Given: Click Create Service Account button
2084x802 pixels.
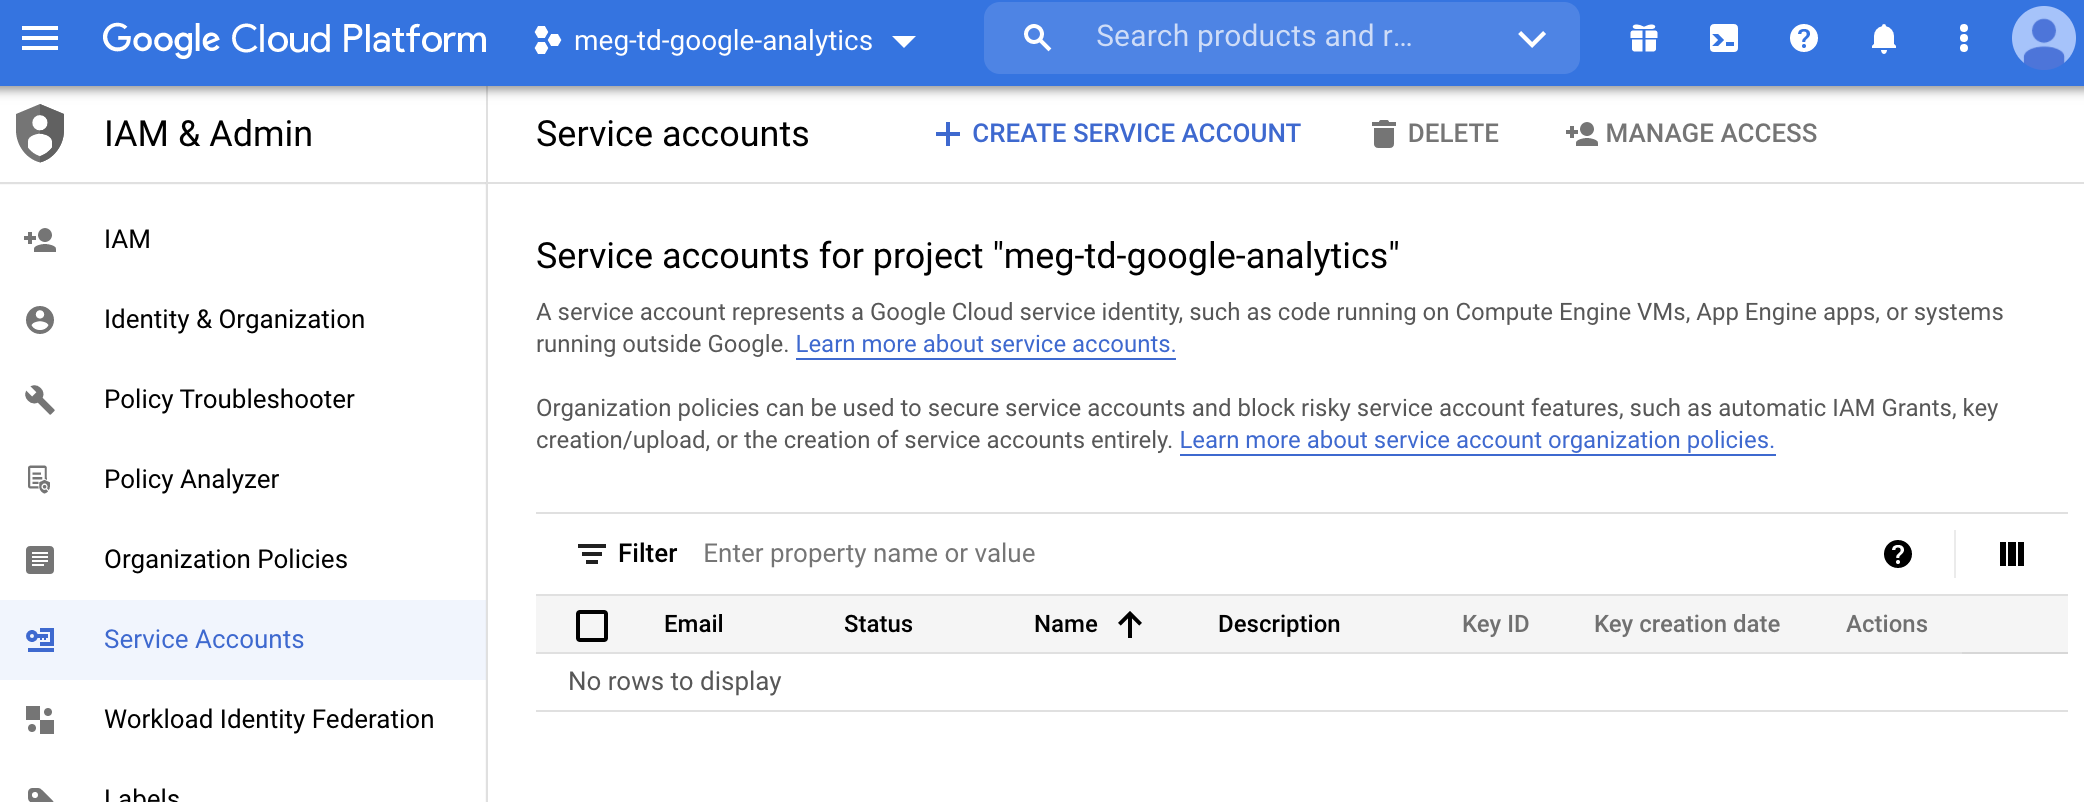Looking at the screenshot, I should tap(1117, 134).
